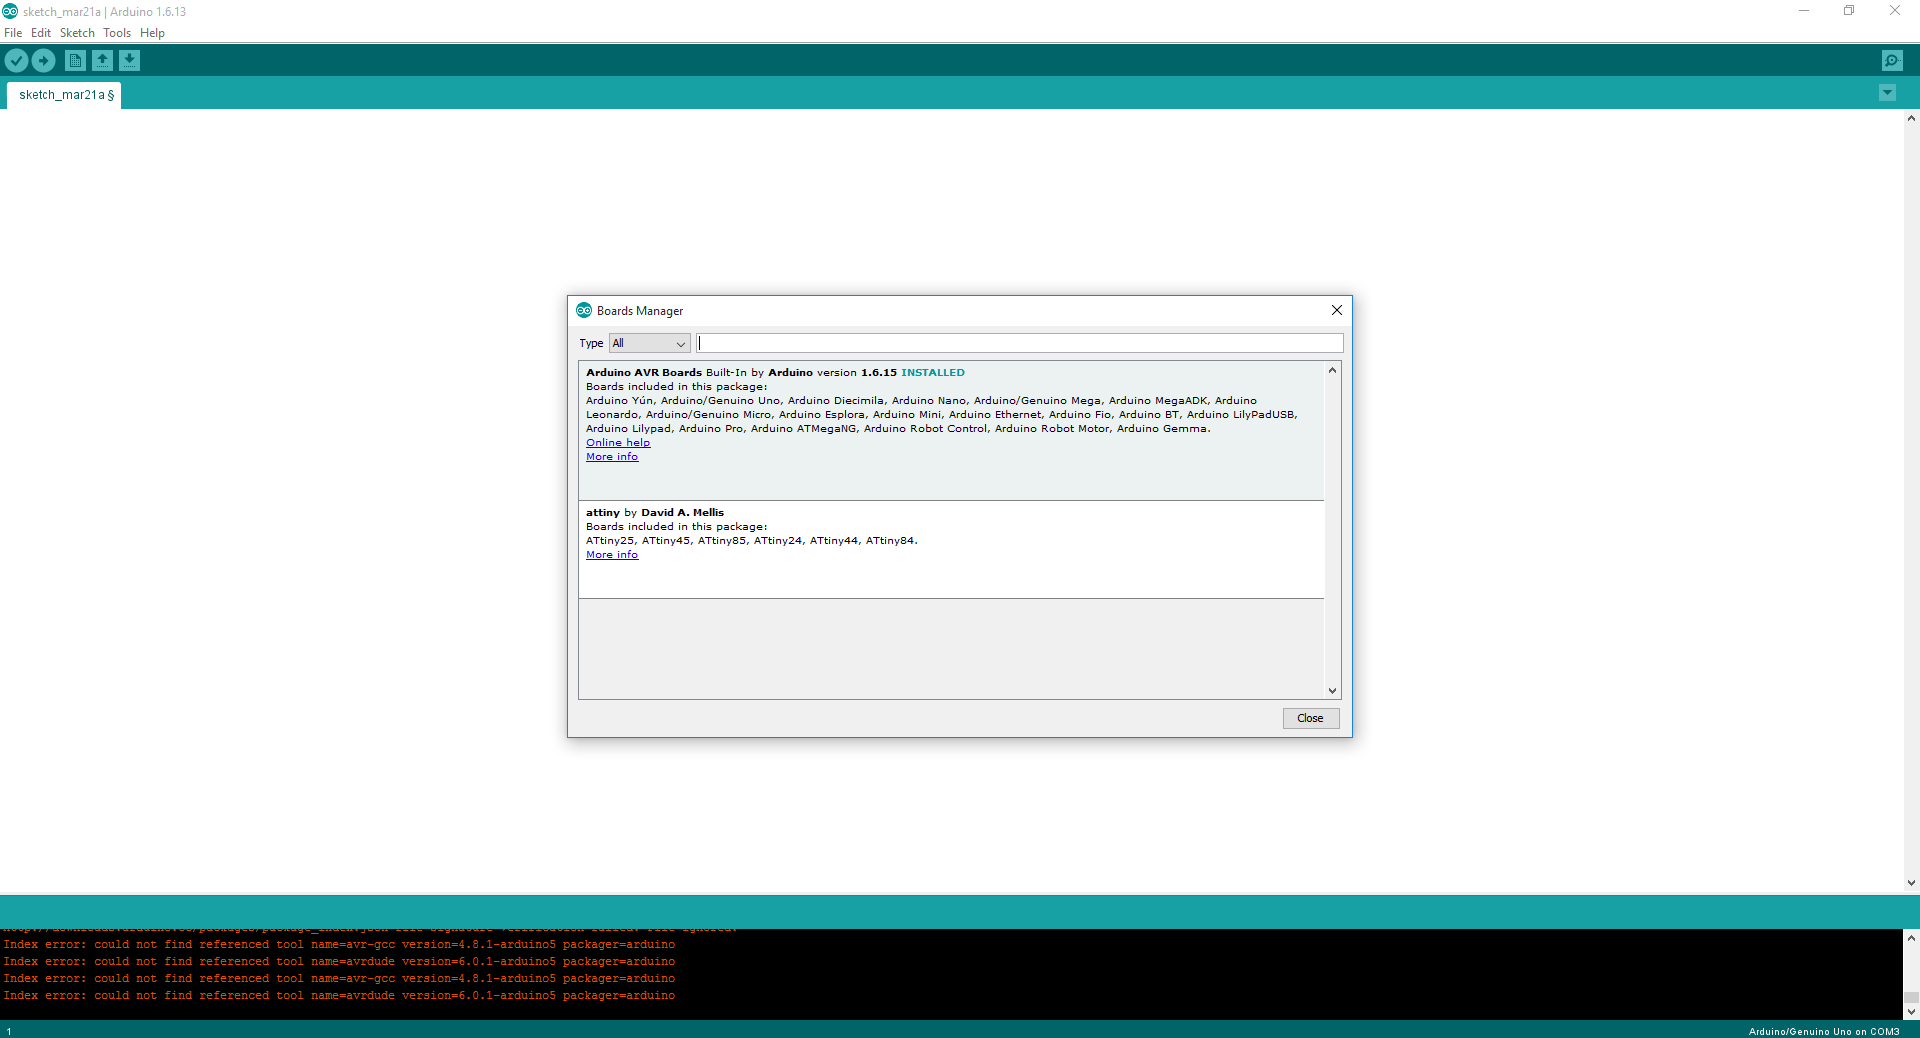Viewport: 1920px width, 1038px height.
Task: Open the File menu
Action: pyautogui.click(x=13, y=33)
